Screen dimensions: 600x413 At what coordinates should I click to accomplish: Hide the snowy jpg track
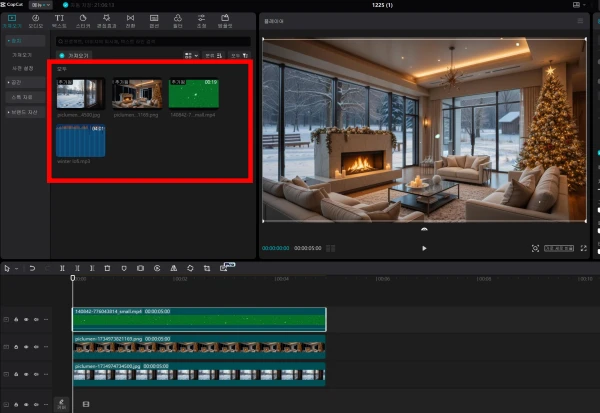tap(26, 374)
